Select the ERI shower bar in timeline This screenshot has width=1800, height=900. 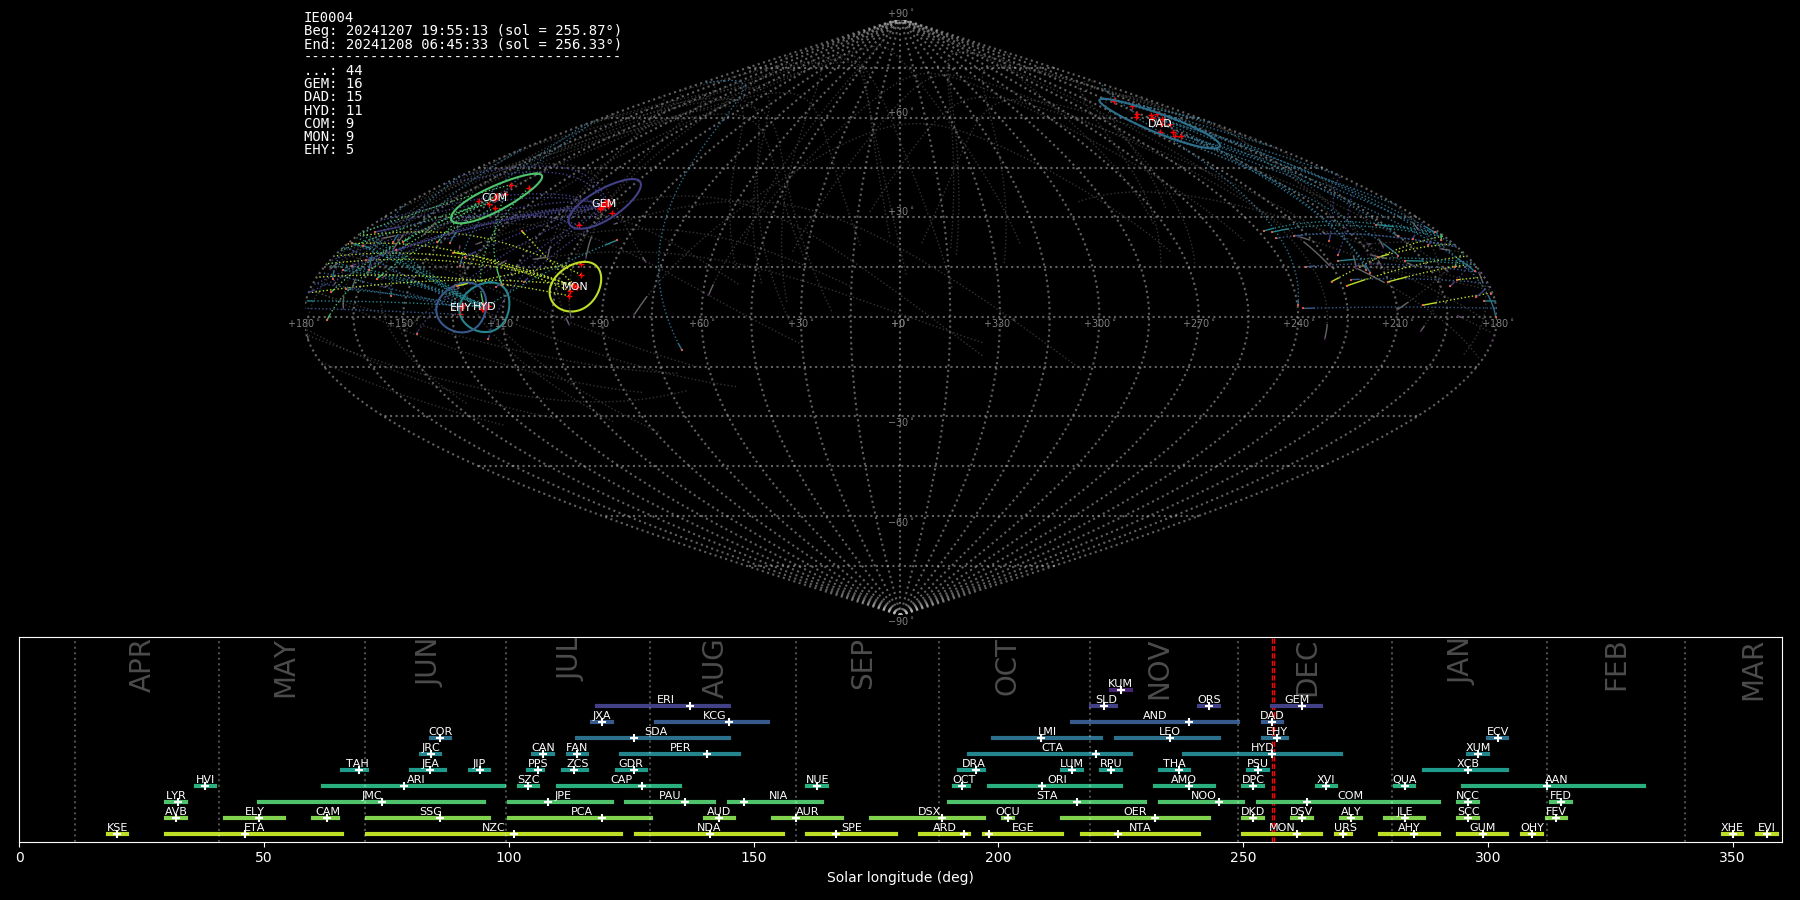click(663, 706)
